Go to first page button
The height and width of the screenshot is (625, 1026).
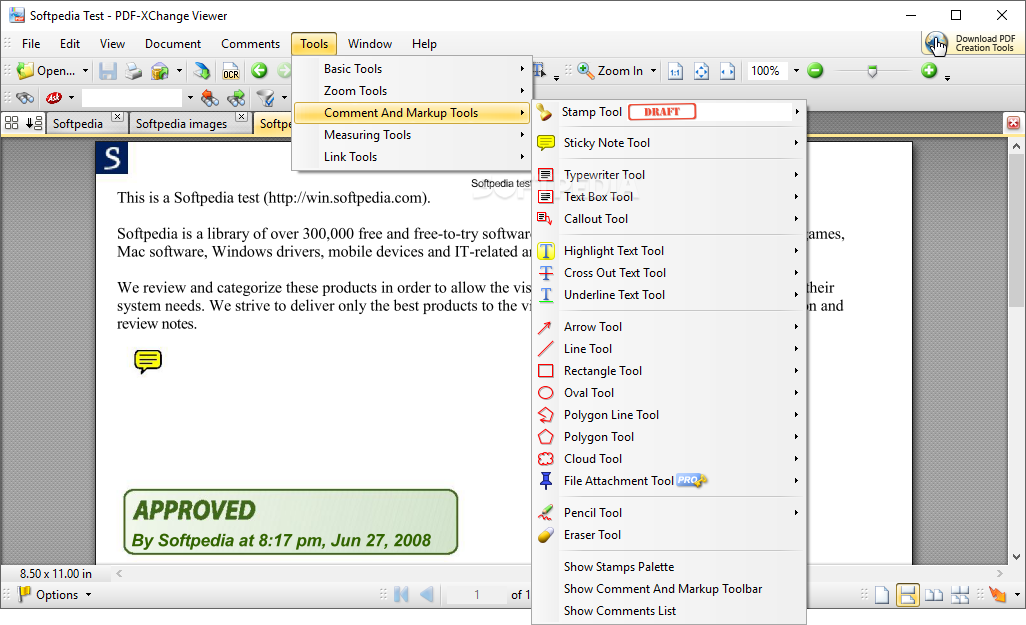401,594
